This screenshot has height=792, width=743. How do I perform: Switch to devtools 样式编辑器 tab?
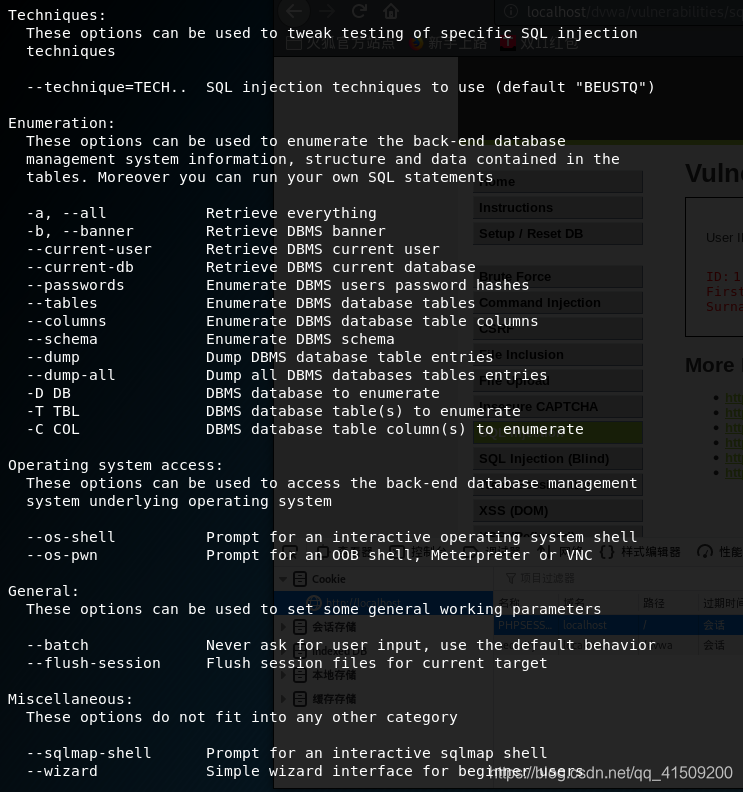(640, 552)
